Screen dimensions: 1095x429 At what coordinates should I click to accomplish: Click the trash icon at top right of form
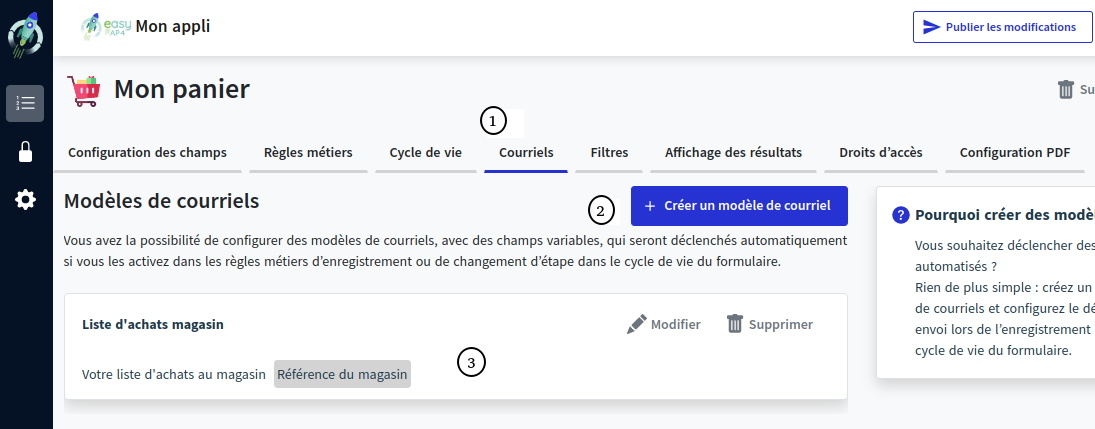coord(1066,90)
